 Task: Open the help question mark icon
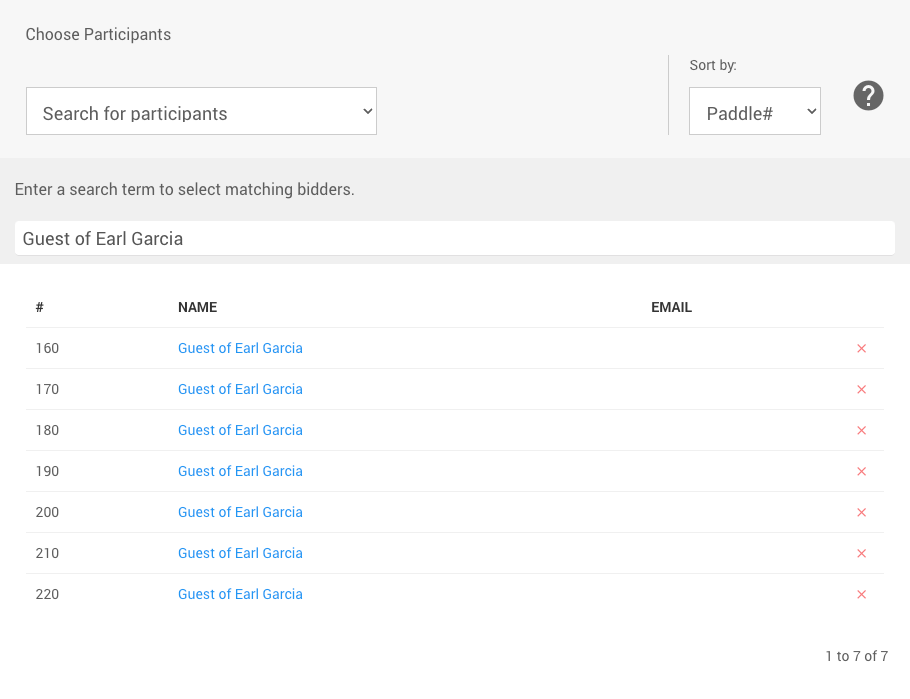point(868,96)
